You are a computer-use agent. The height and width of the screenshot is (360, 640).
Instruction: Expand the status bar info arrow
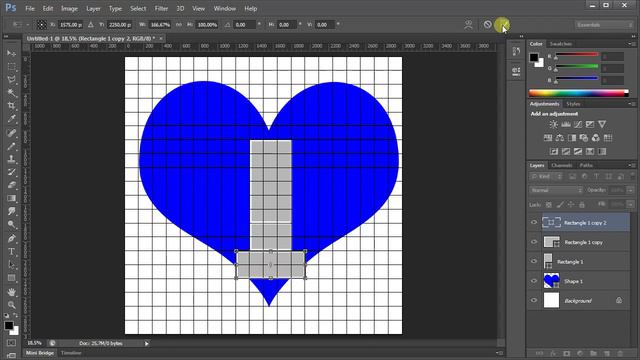tap(146, 343)
